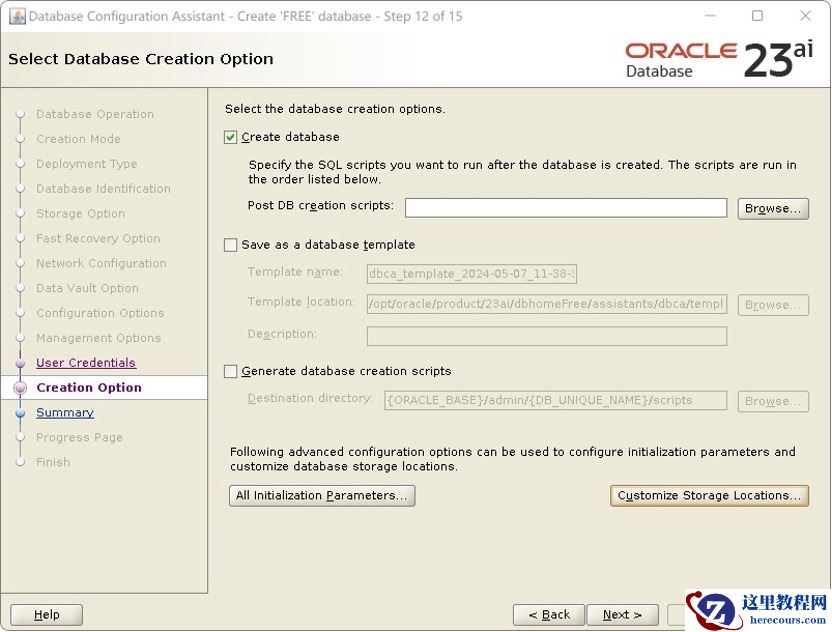Jump to the Summary step

[65, 413]
